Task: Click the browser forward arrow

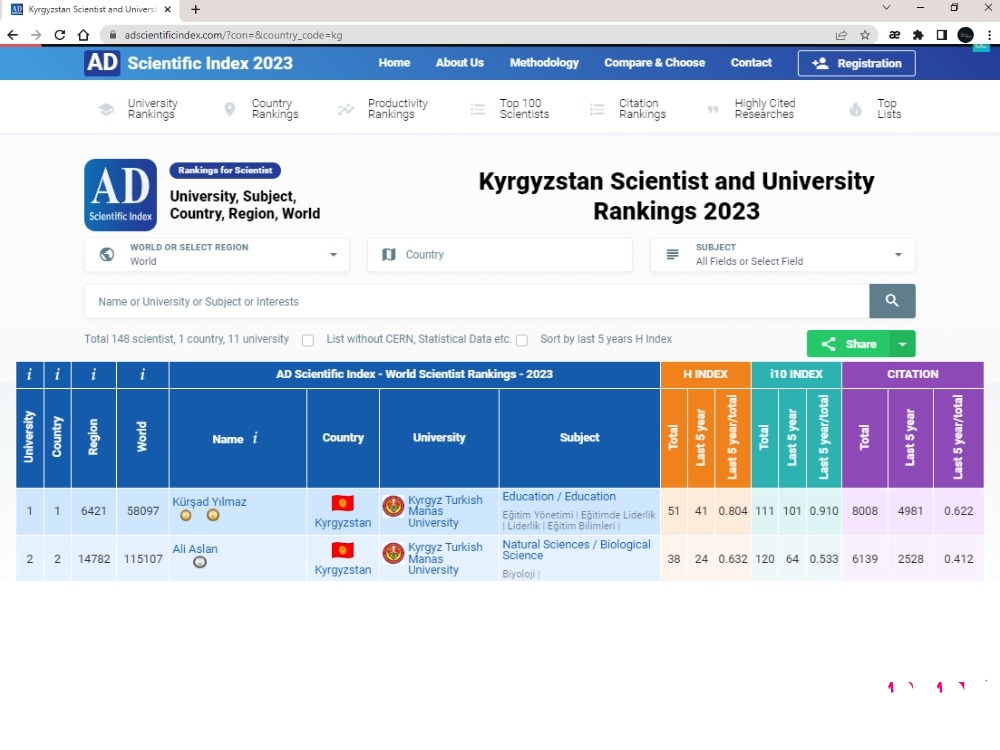Action: [36, 35]
